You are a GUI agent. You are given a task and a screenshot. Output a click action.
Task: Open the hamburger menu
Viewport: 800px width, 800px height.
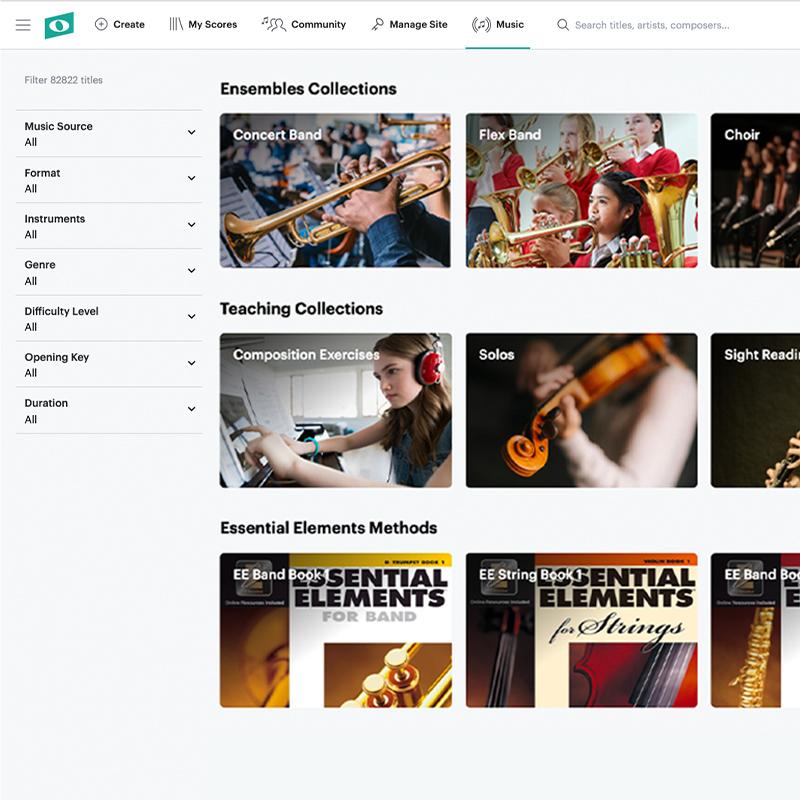[23, 25]
